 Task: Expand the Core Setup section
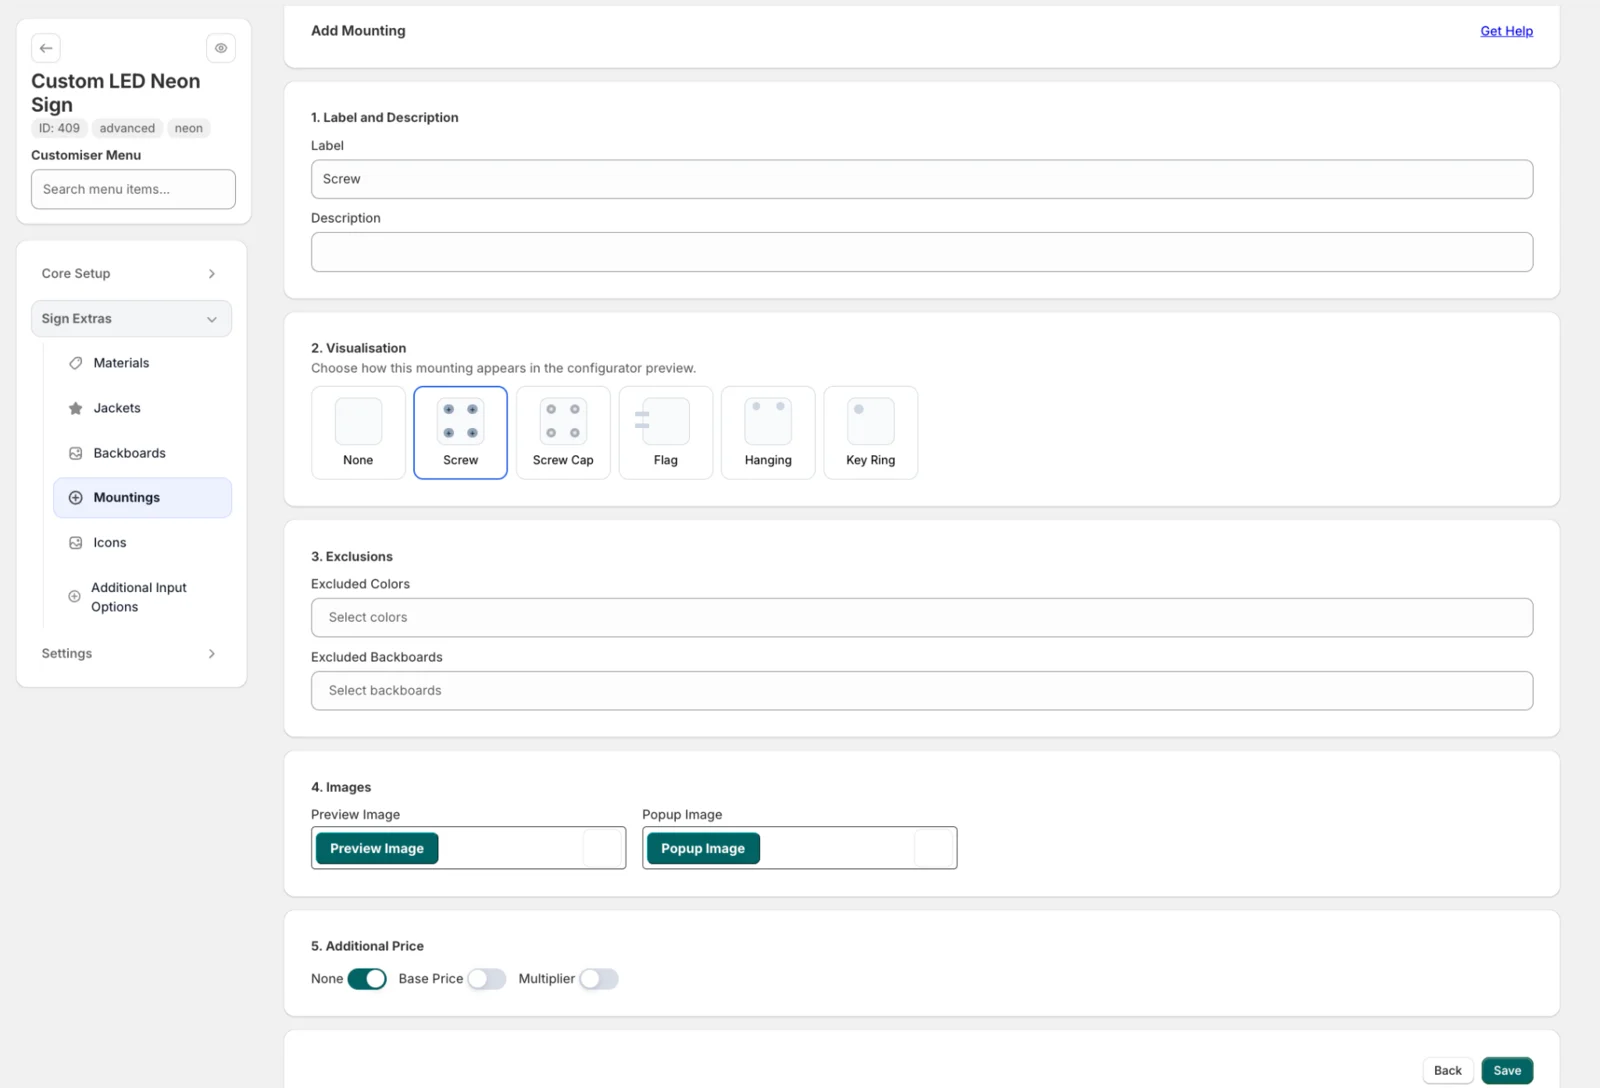(x=131, y=274)
